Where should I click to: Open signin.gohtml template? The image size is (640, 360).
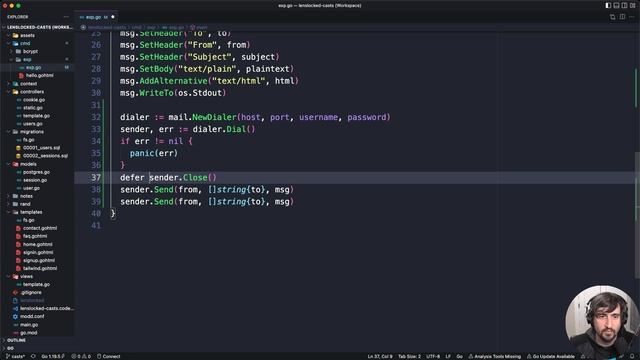tap(38, 252)
